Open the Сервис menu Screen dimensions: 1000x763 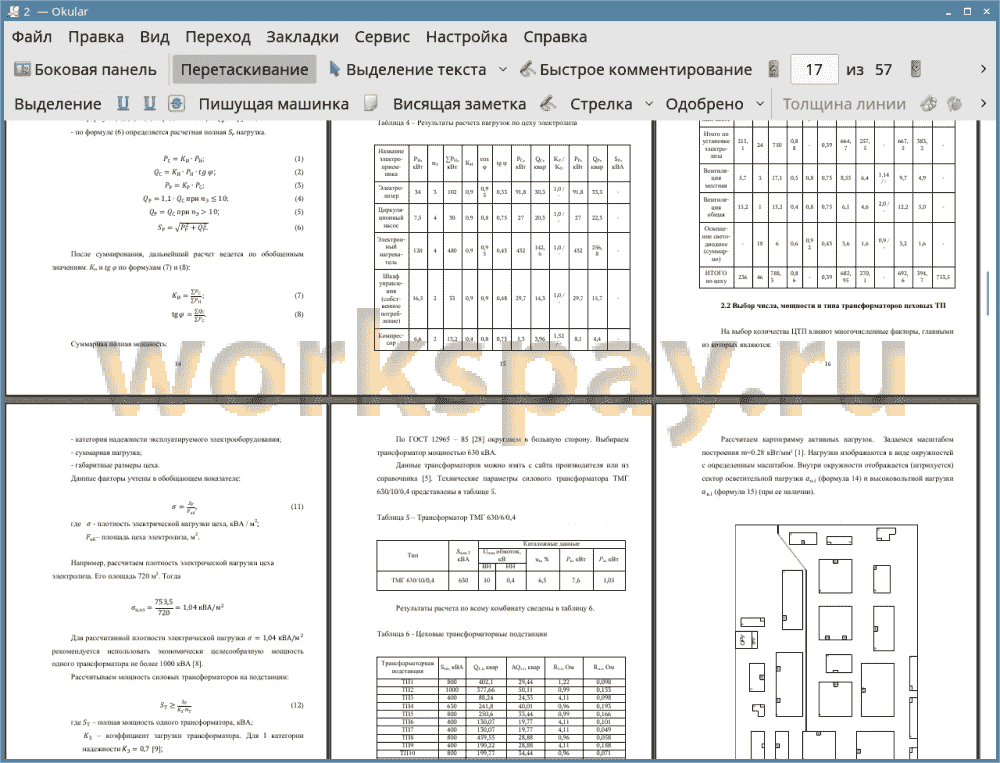tap(382, 36)
